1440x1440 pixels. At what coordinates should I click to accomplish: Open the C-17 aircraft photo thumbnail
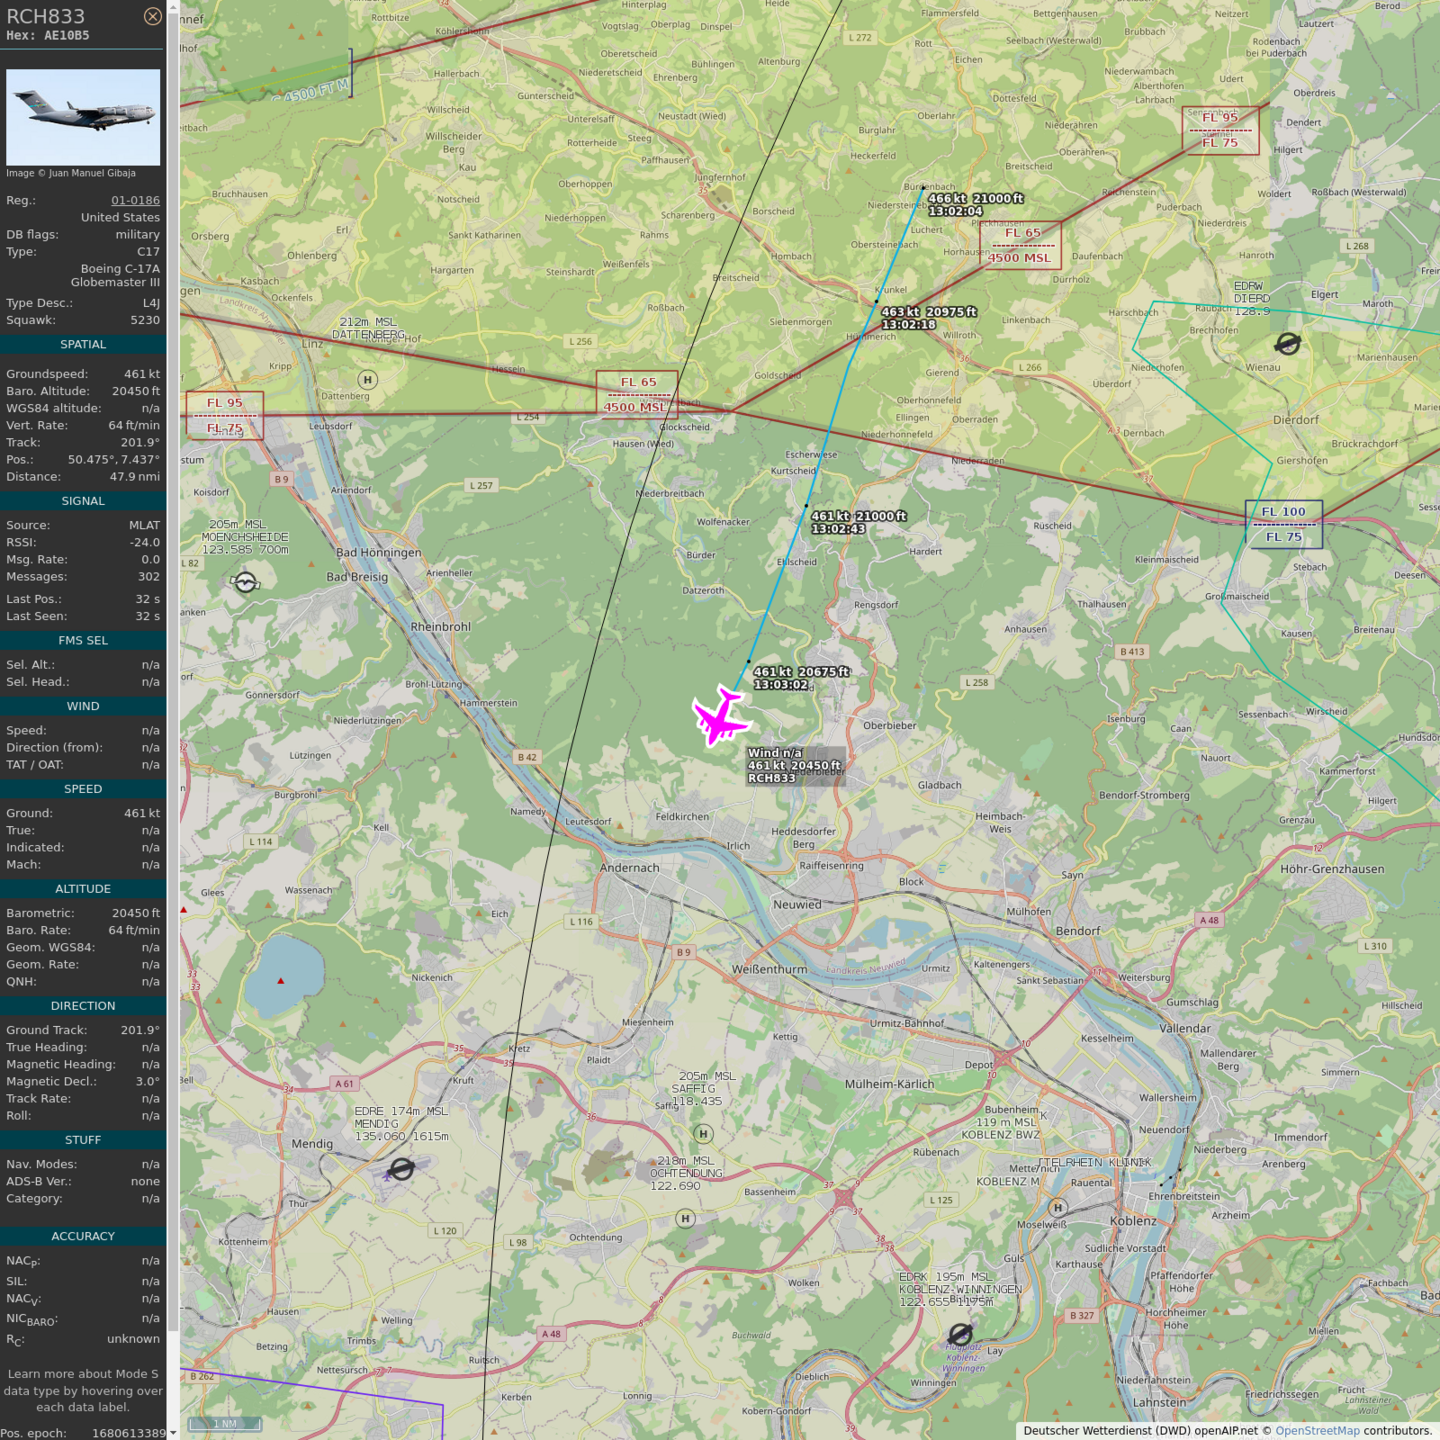coord(83,117)
